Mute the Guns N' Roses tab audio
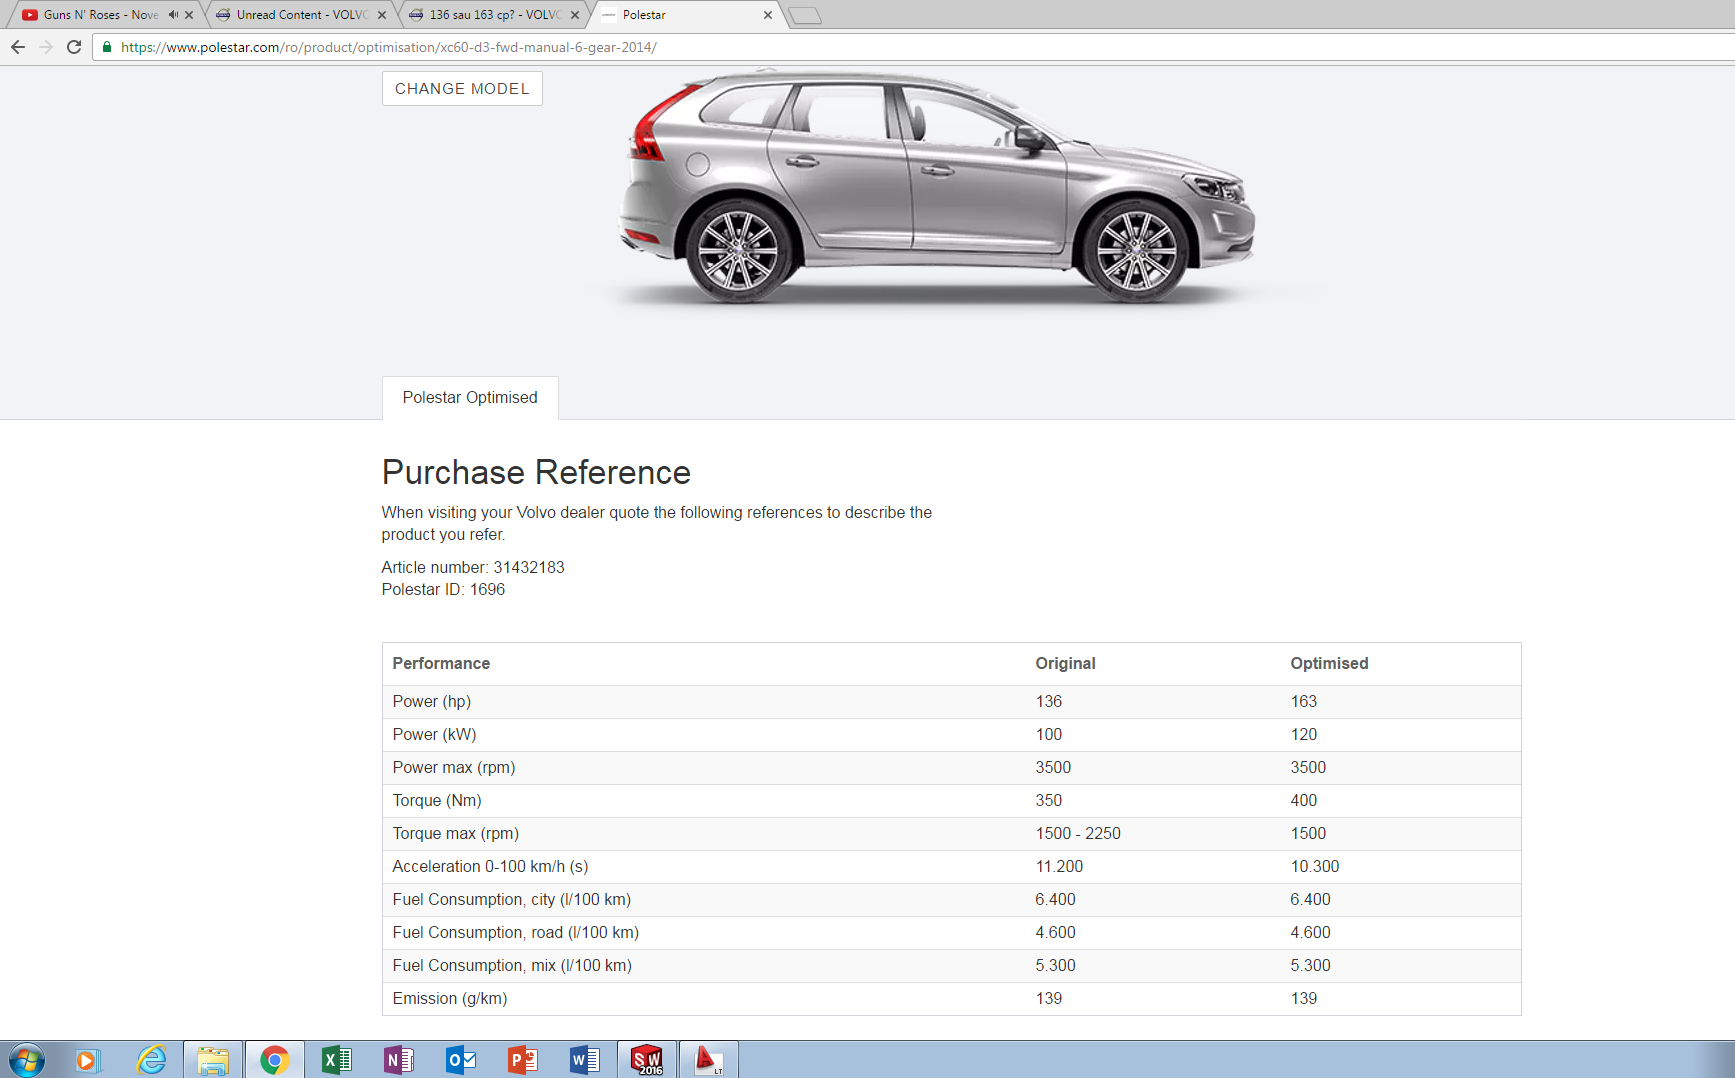The height and width of the screenshot is (1078, 1735). (173, 15)
